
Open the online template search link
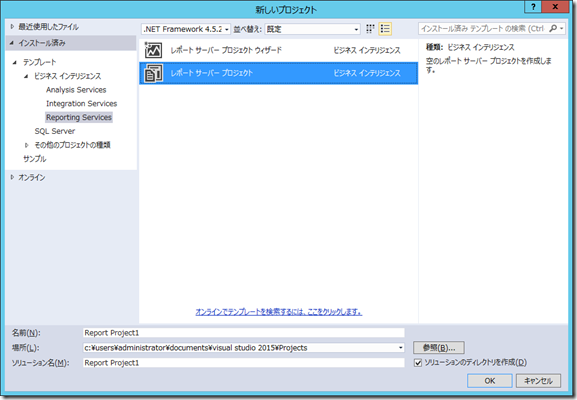click(279, 312)
